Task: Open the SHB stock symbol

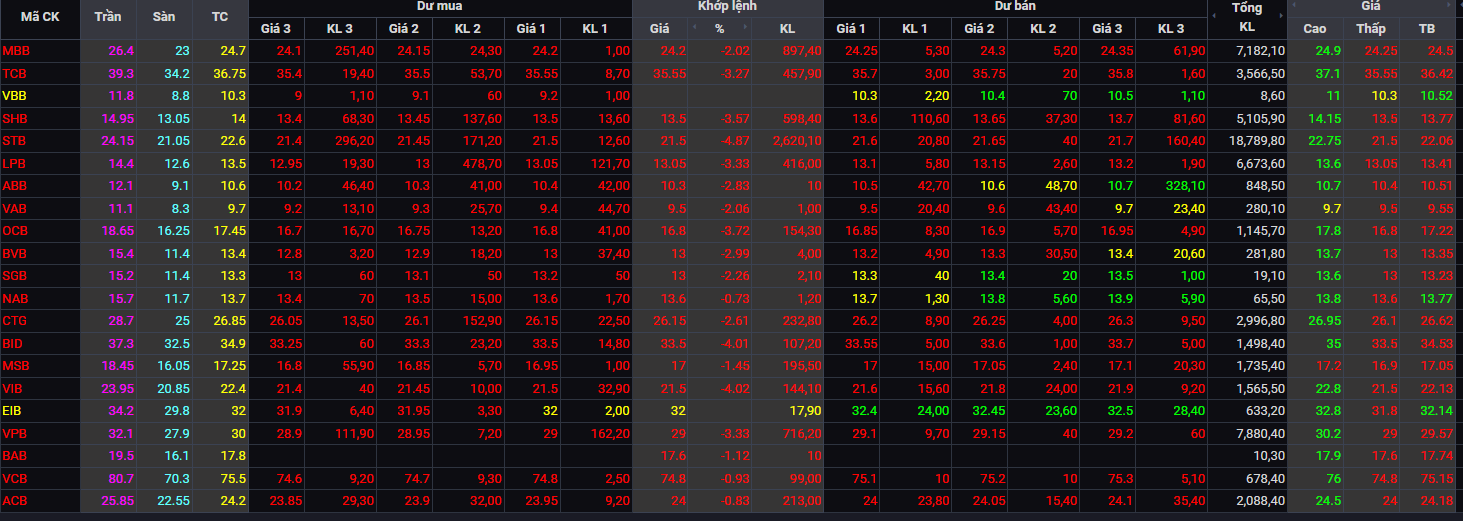Action: coord(15,118)
